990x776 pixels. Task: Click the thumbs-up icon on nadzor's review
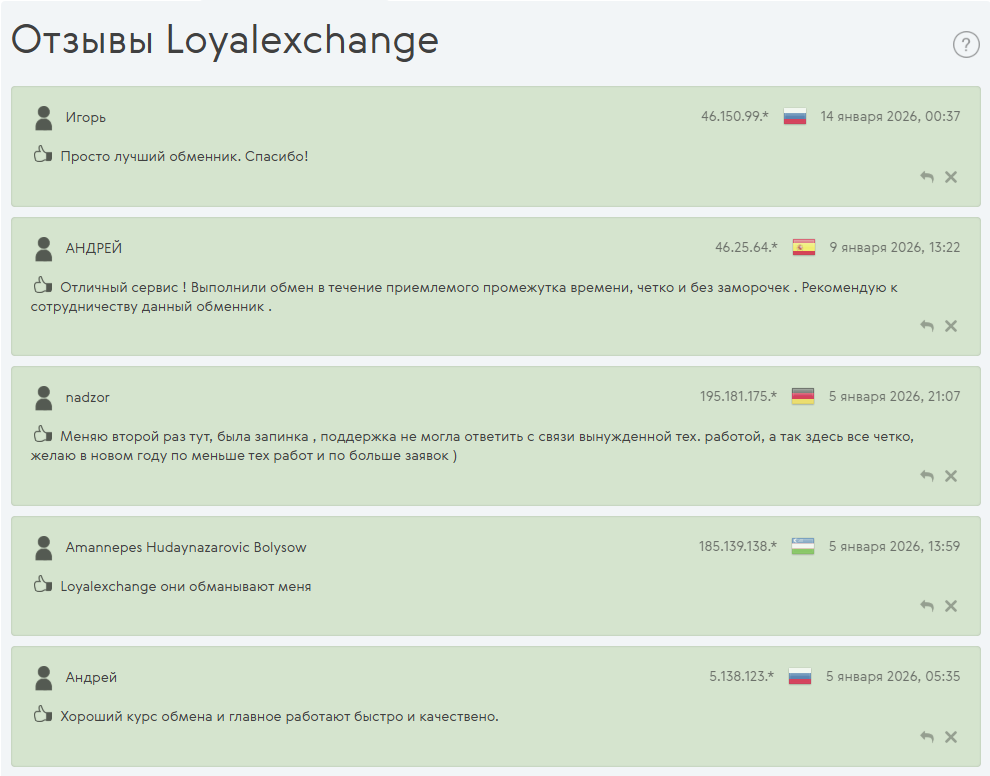(x=42, y=435)
